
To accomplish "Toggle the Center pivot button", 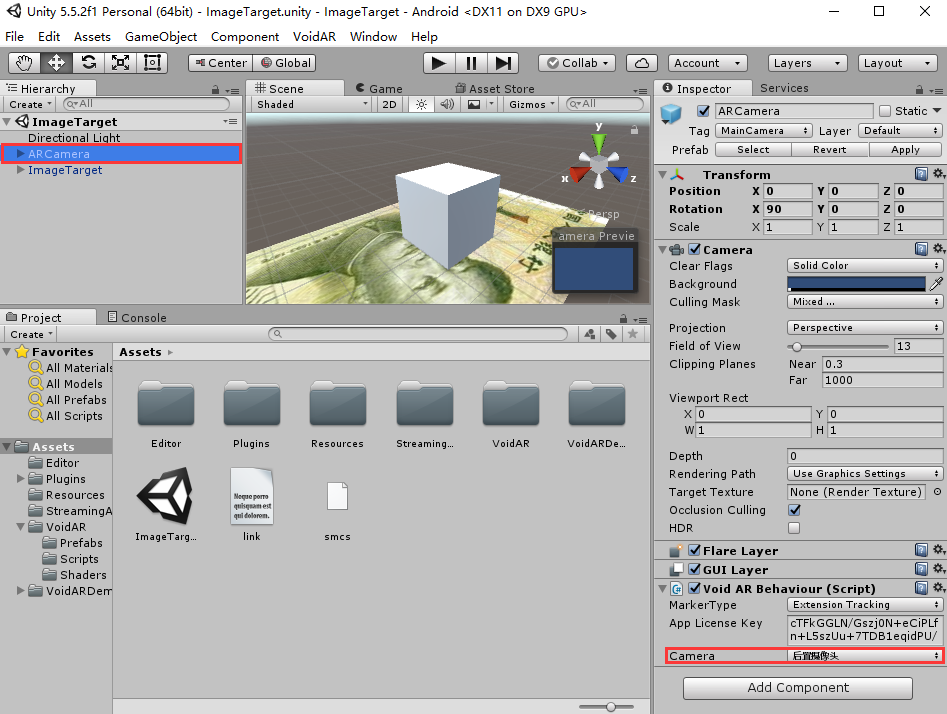I will tap(220, 63).
